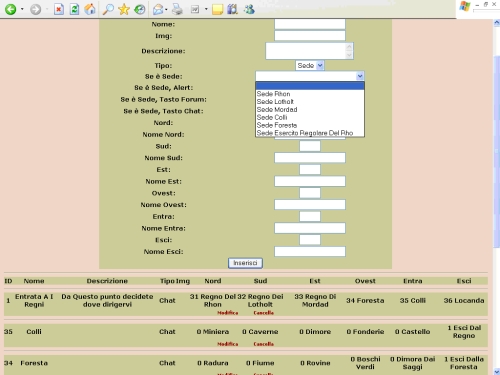Open the yellow note Discuss icon
500x375 pixels.
(217, 9)
